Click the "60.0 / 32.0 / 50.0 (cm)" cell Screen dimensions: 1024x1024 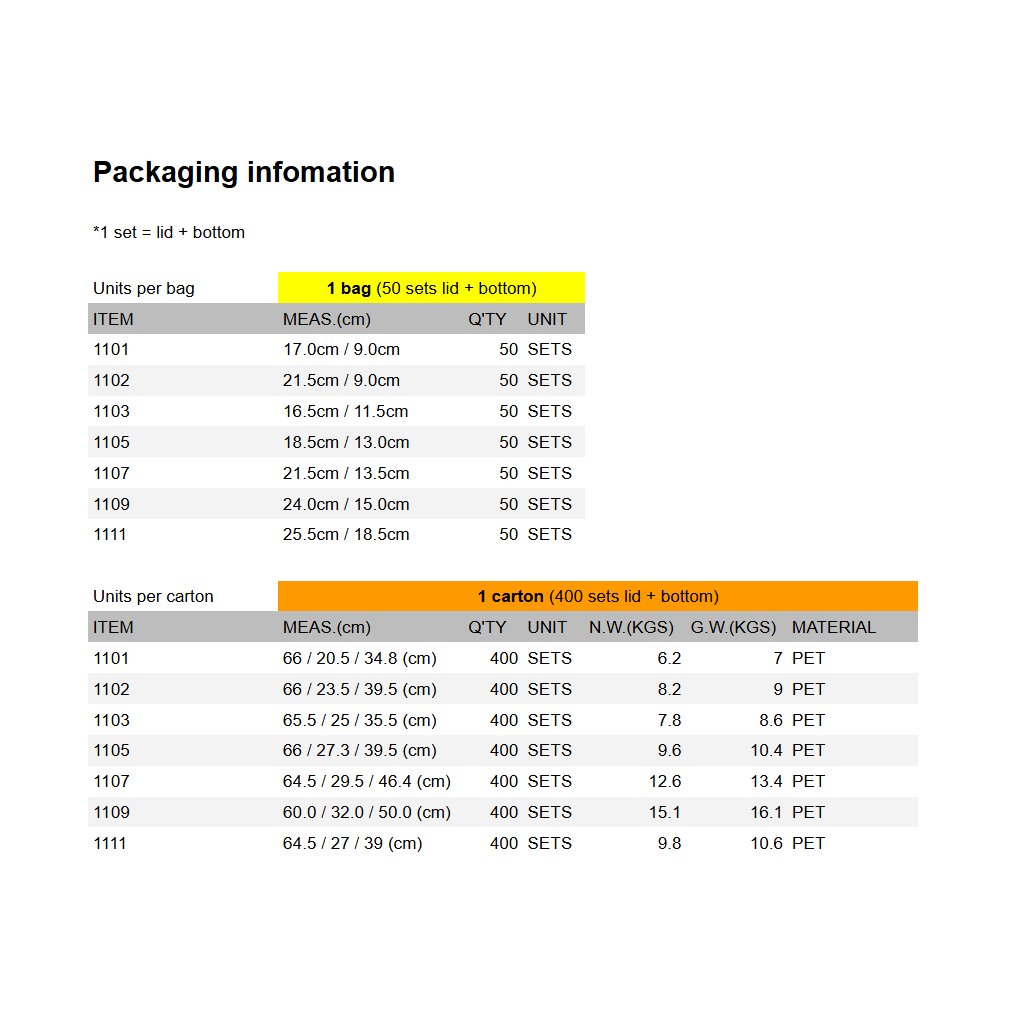366,812
